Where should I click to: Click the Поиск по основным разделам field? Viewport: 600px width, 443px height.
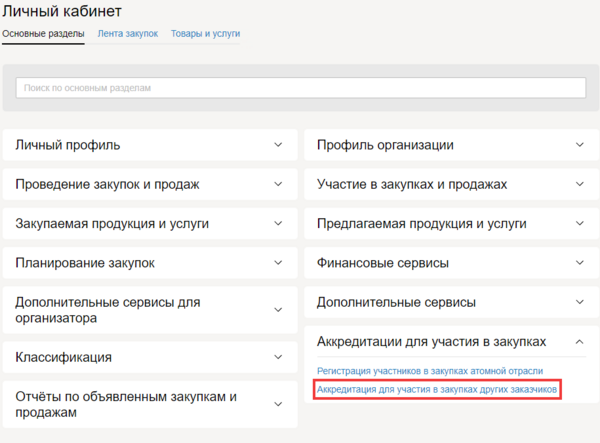pyautogui.click(x=300, y=89)
